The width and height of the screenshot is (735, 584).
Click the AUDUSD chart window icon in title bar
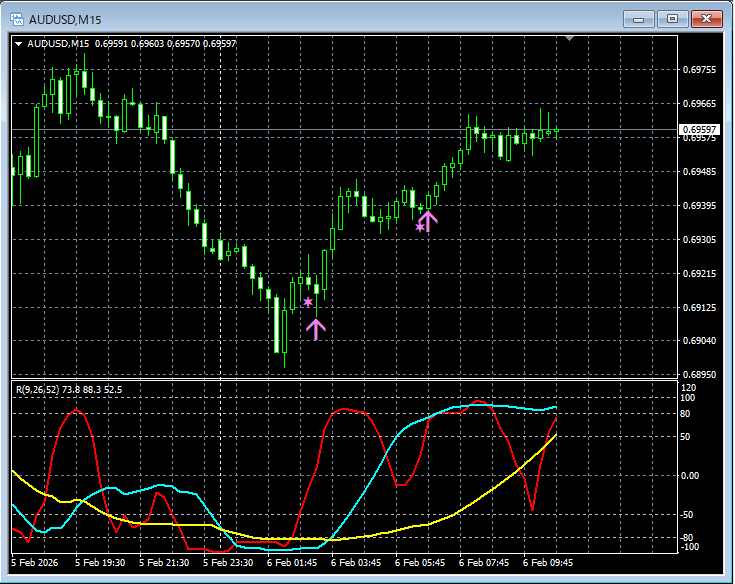pyautogui.click(x=17, y=19)
